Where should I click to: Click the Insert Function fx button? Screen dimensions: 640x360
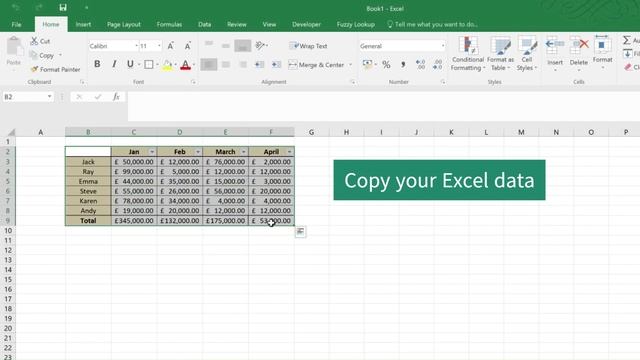point(116,97)
